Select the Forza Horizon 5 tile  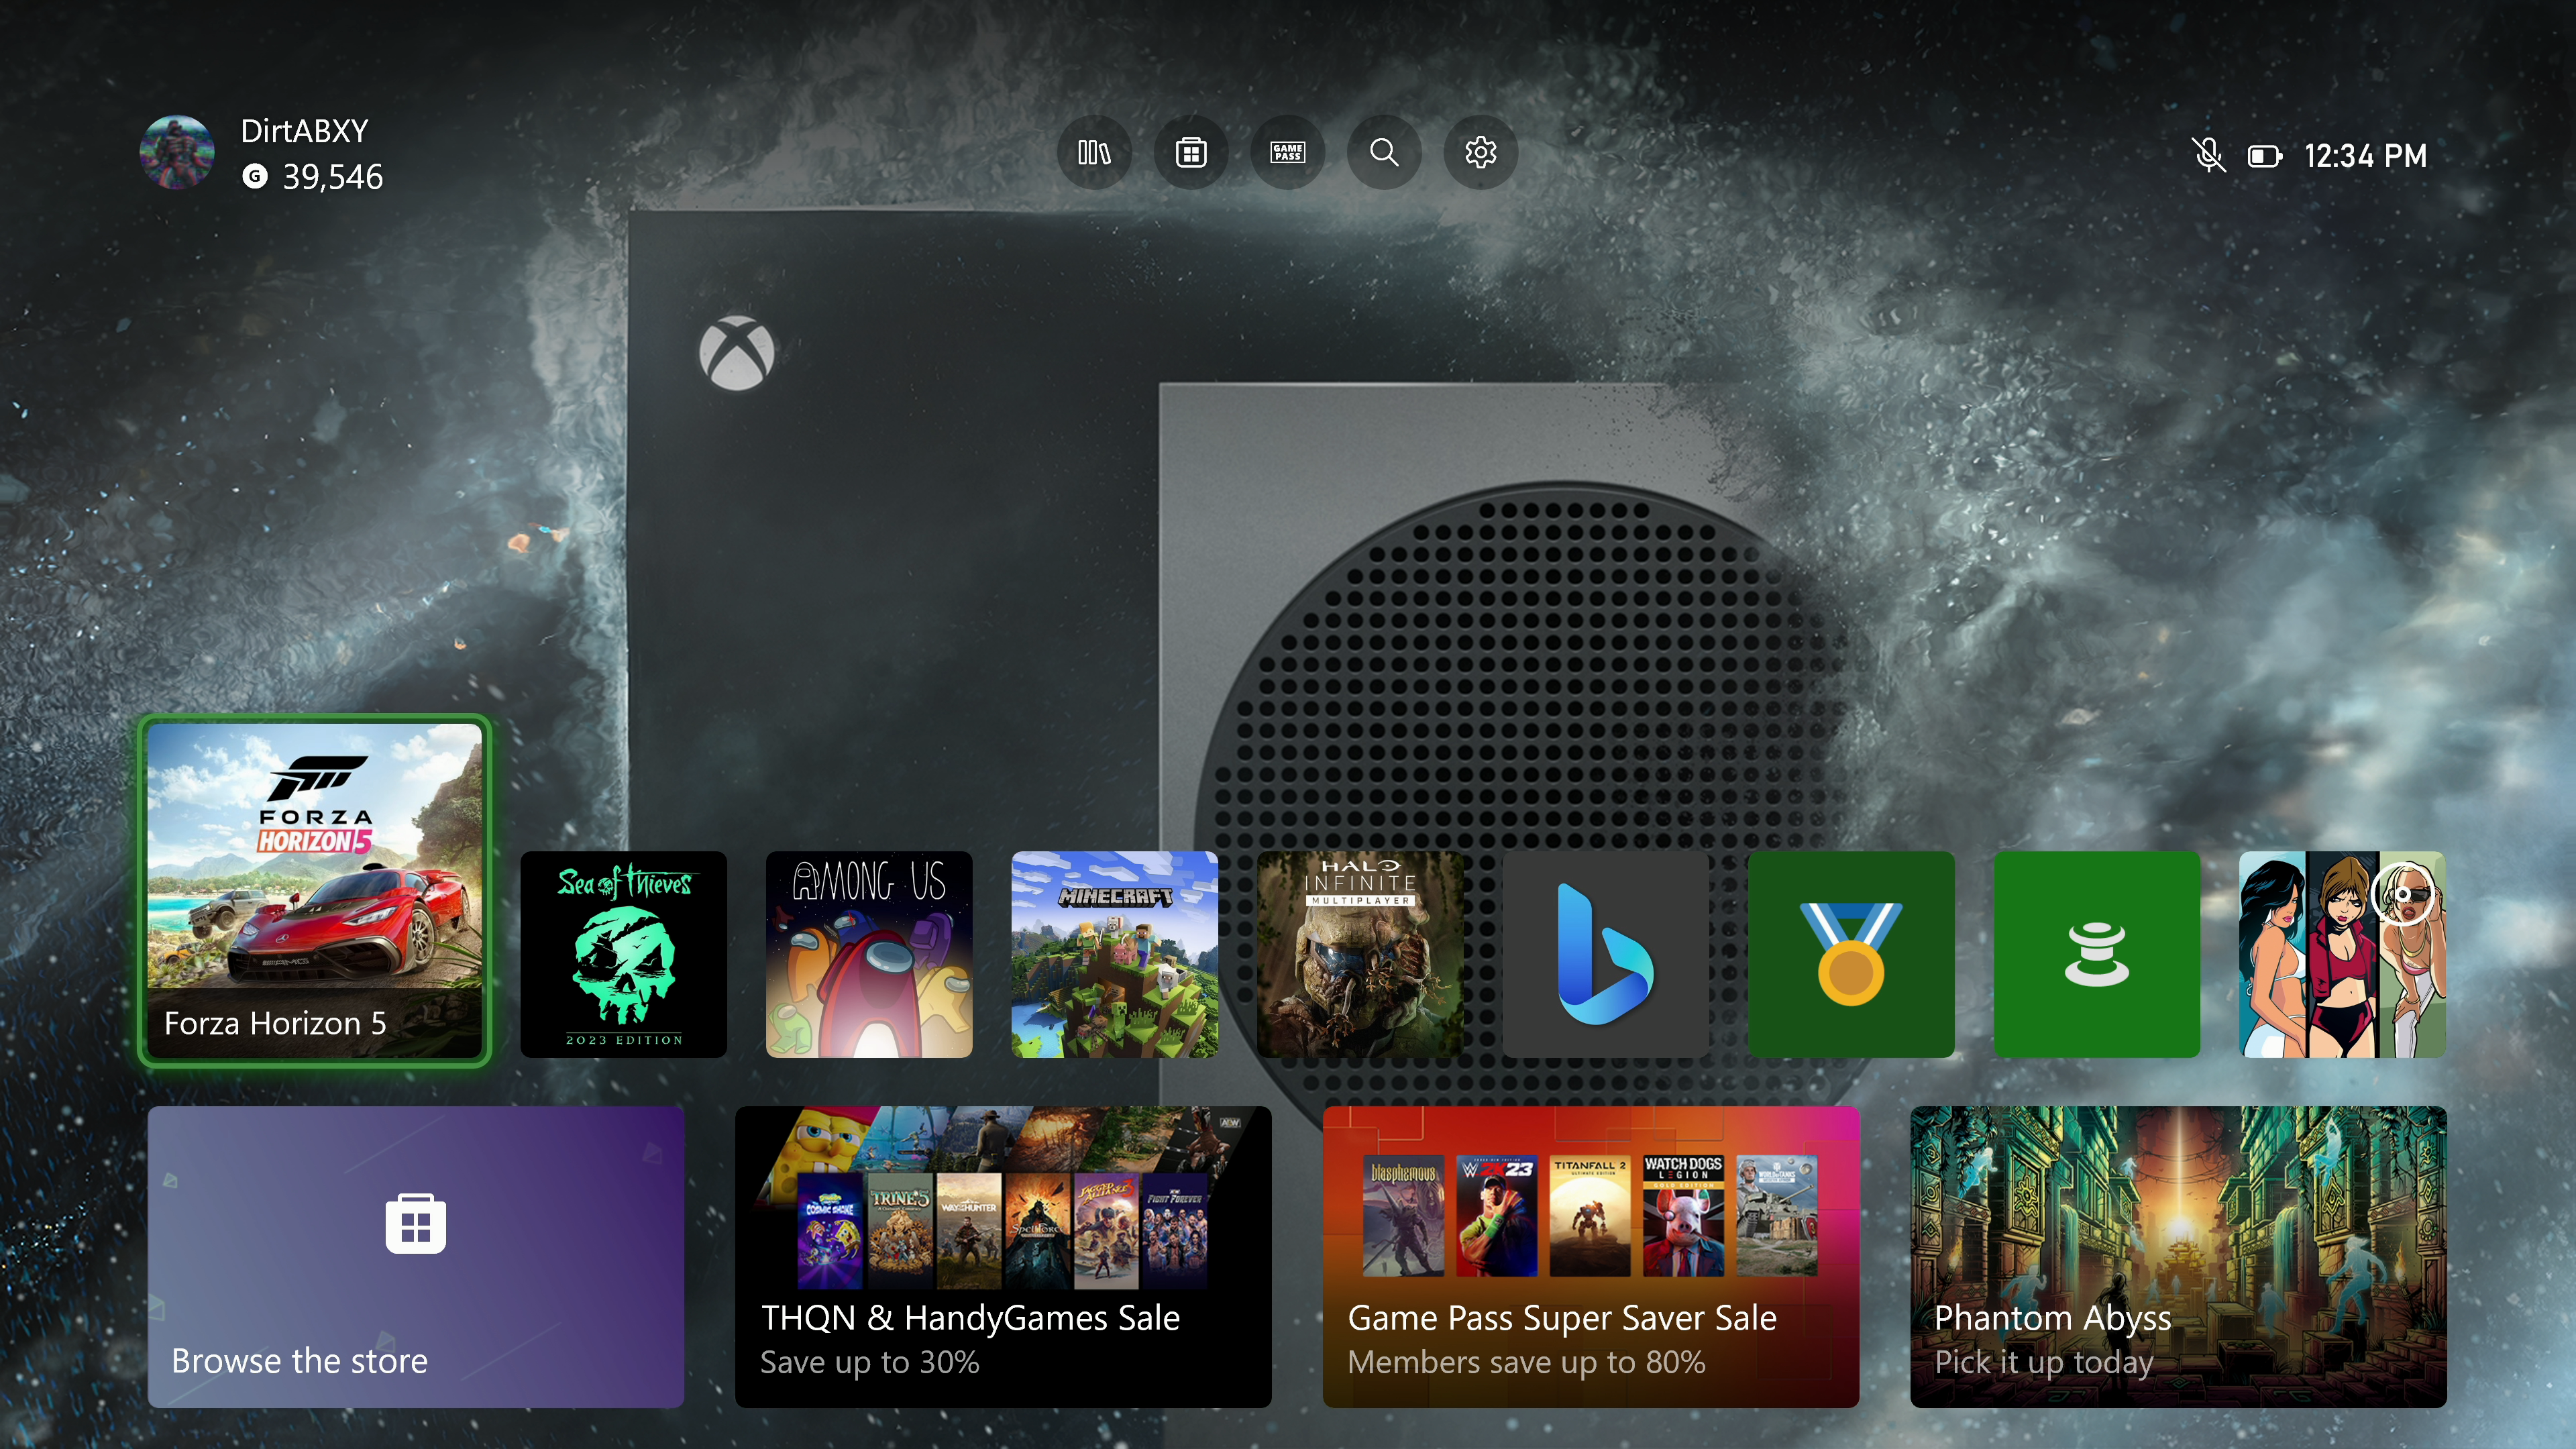(x=314, y=890)
